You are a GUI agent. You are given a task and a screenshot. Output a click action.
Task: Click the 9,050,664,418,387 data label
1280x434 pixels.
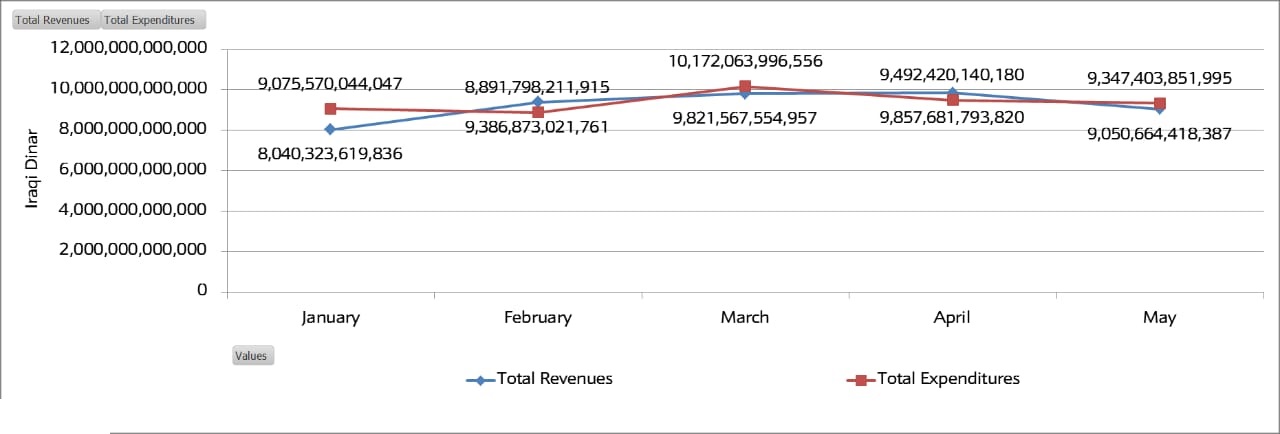1159,133
